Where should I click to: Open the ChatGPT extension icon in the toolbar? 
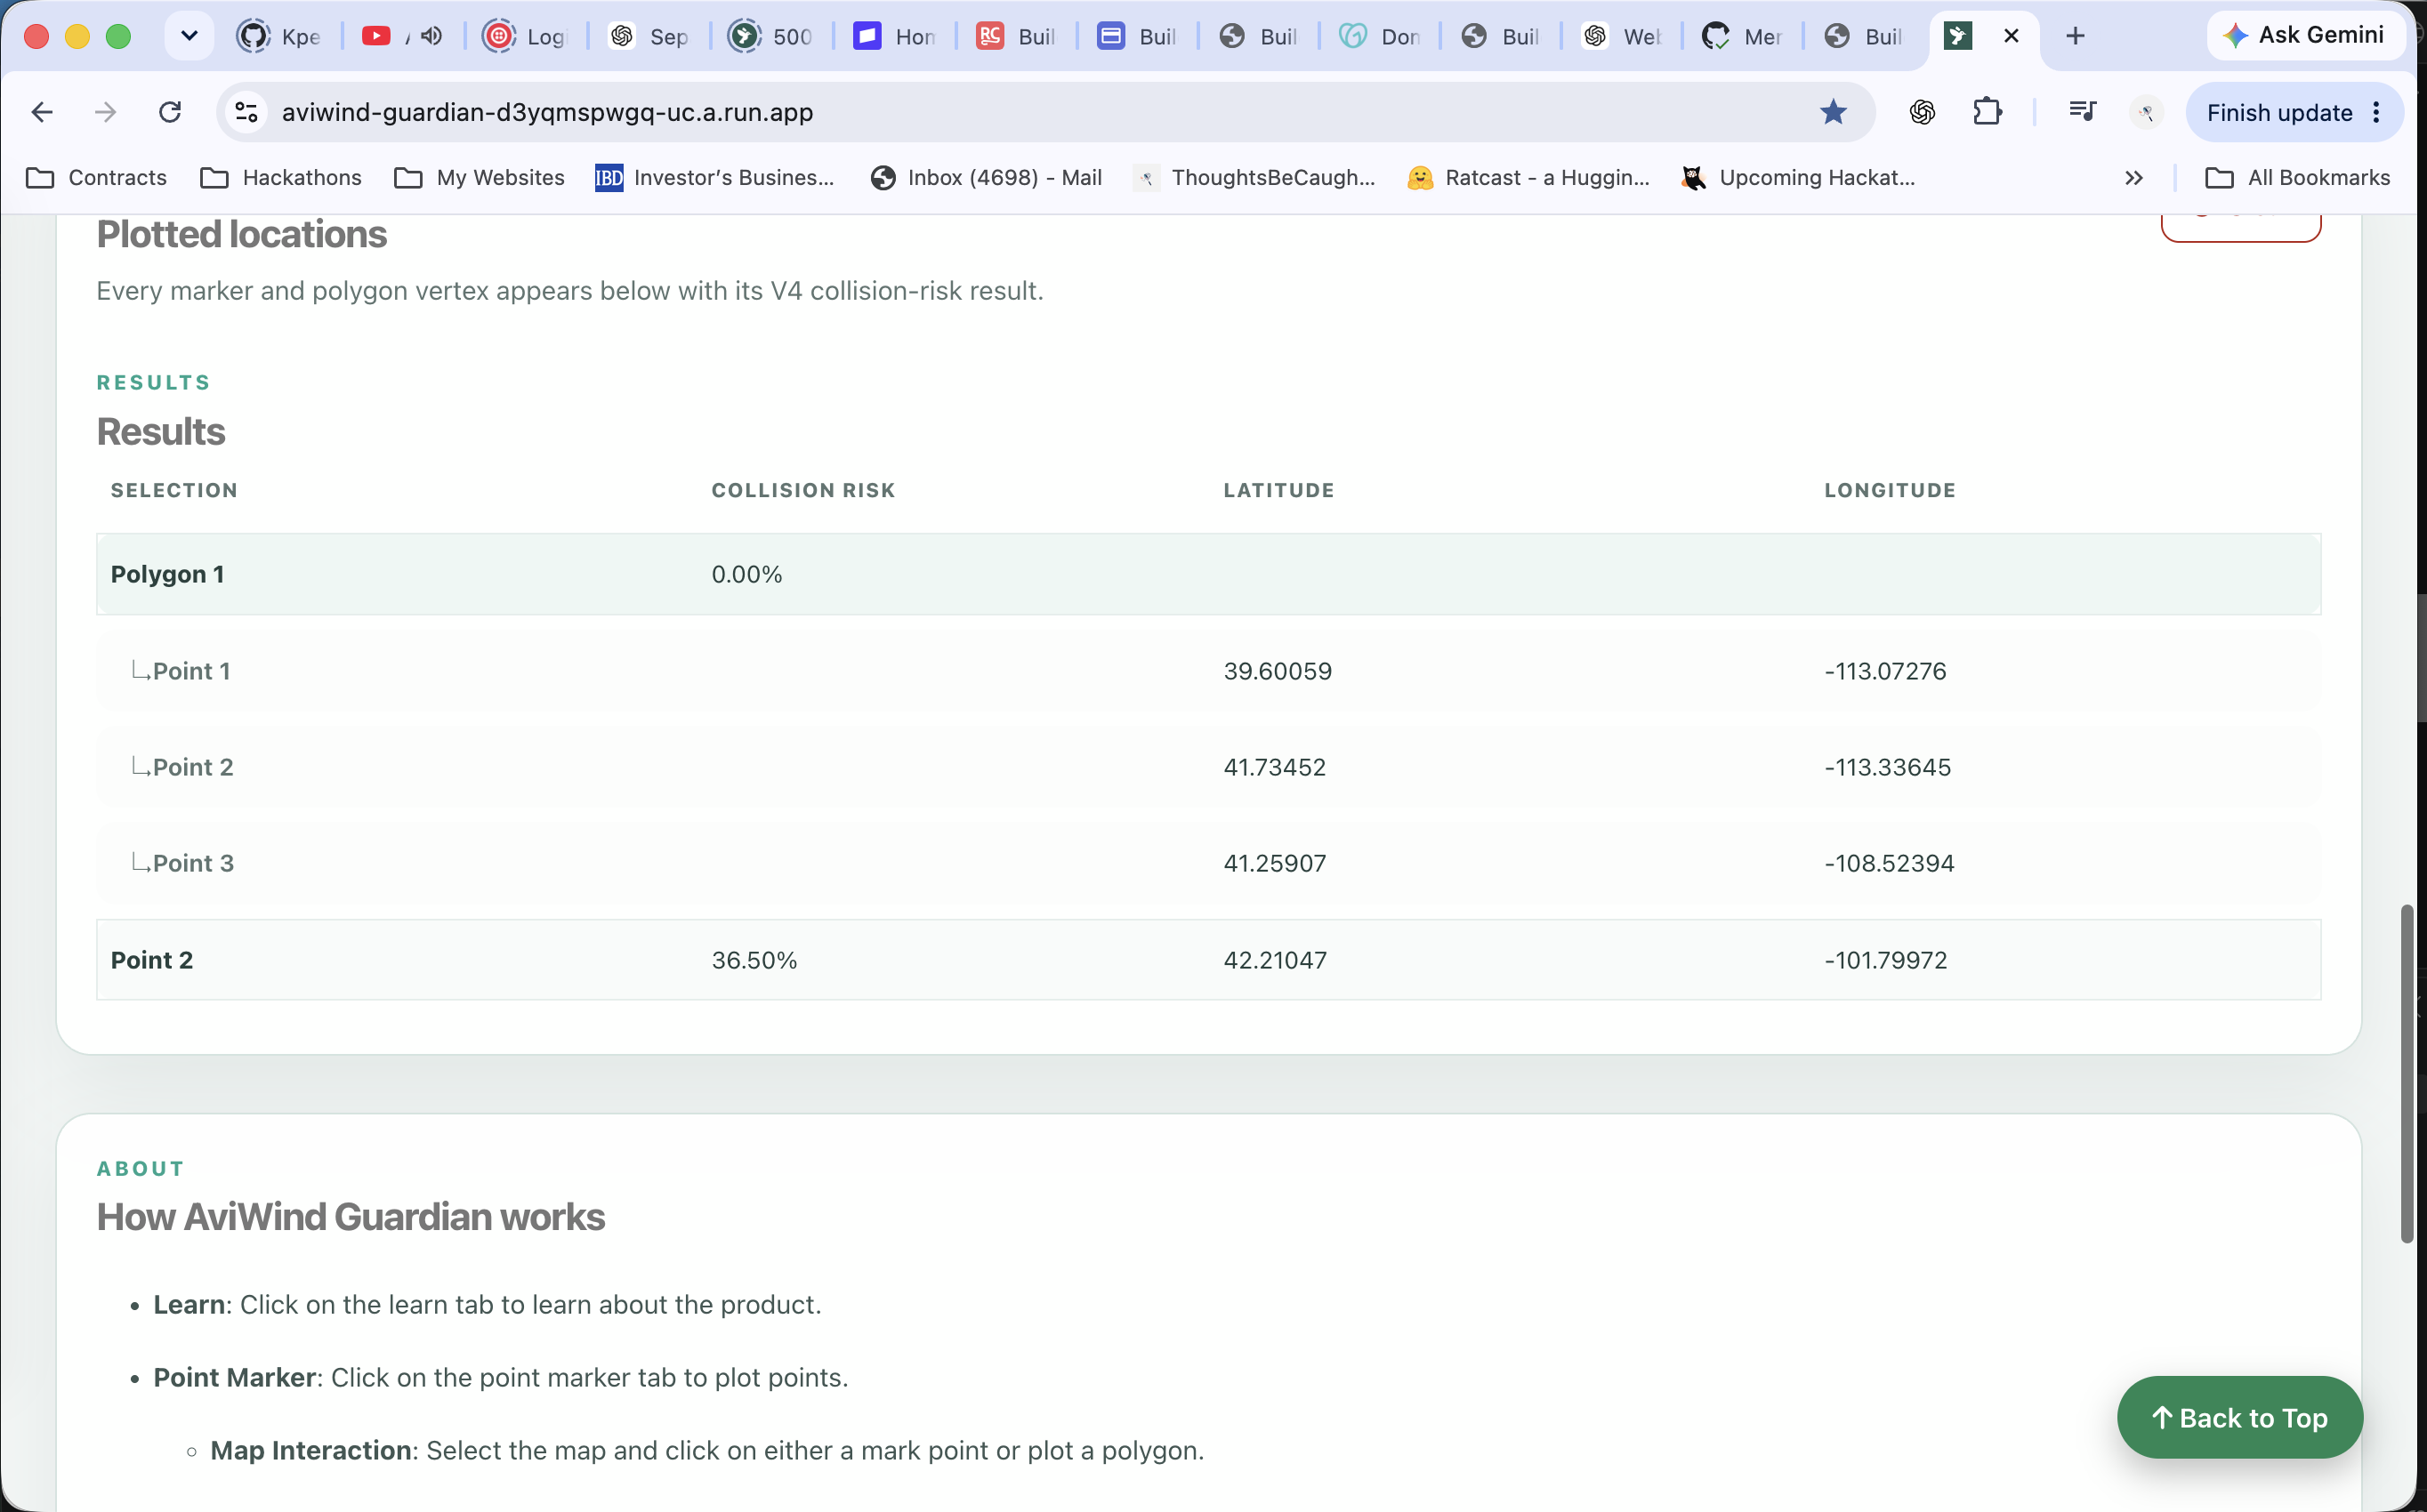[1921, 112]
